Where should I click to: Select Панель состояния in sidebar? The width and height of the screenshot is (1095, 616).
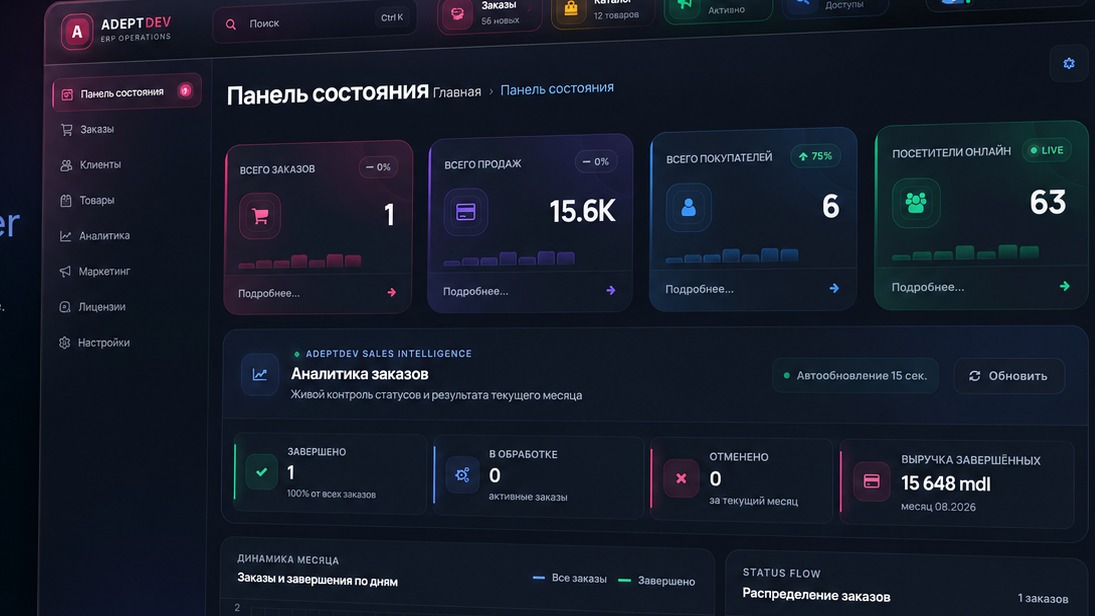pos(126,92)
